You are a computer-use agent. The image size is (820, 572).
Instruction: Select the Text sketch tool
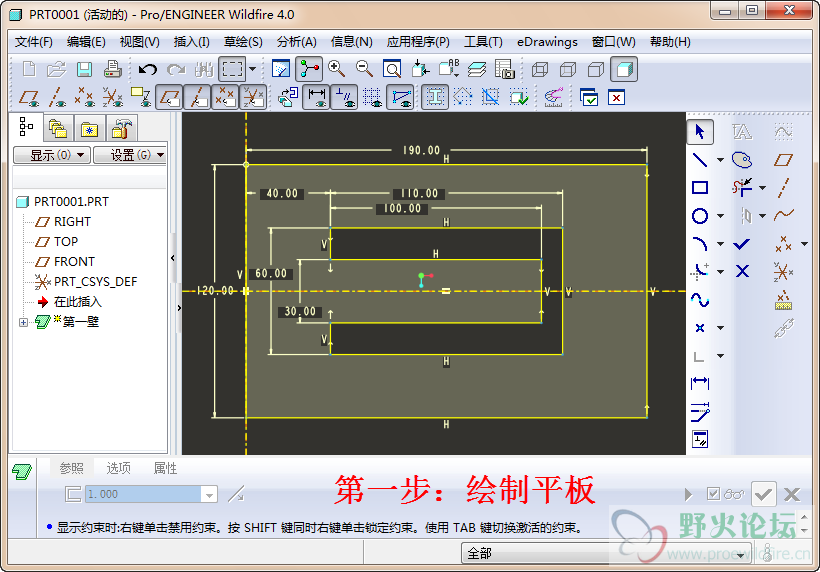pos(742,131)
